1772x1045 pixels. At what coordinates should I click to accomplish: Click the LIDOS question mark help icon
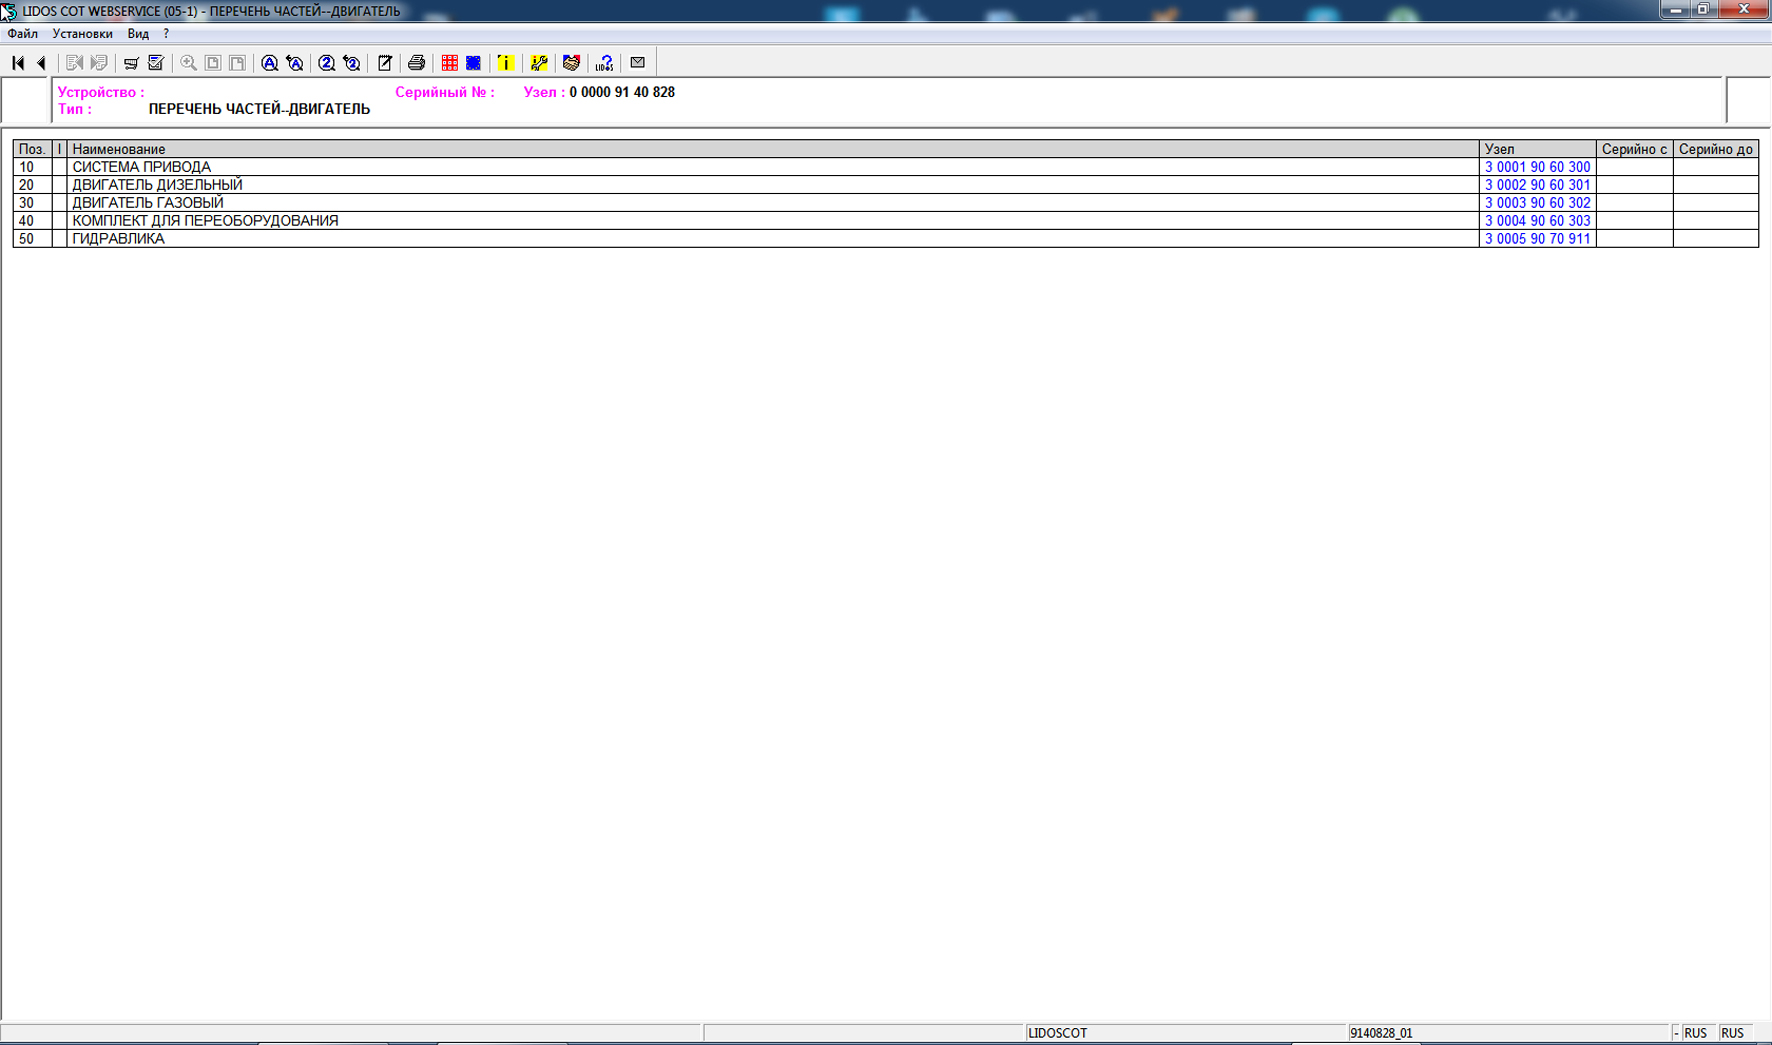(x=604, y=63)
